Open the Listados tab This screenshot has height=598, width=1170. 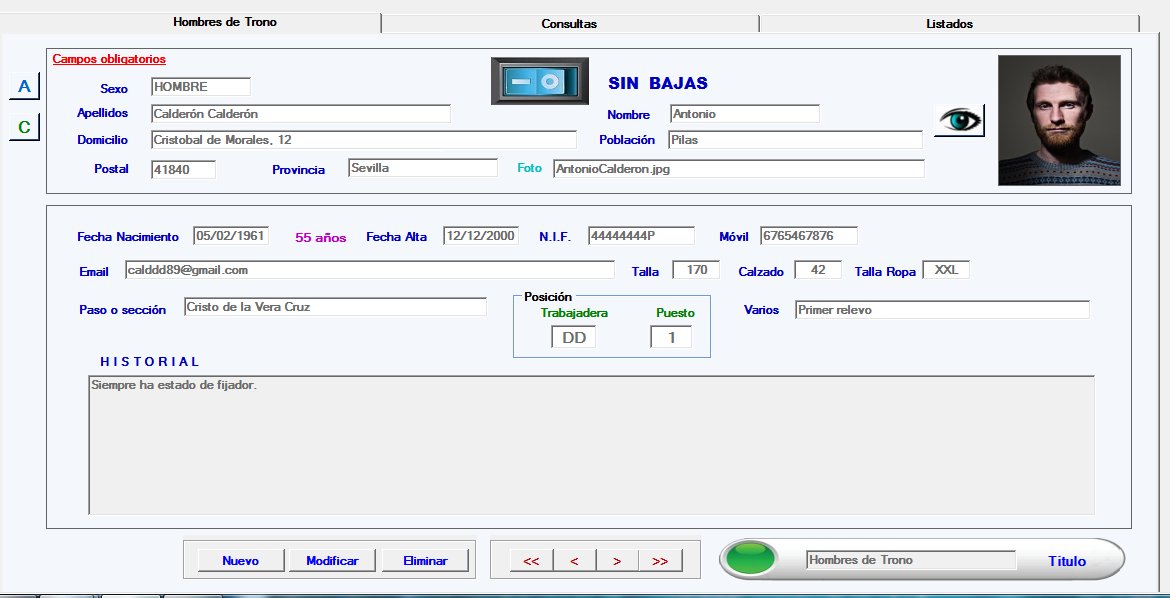point(949,23)
